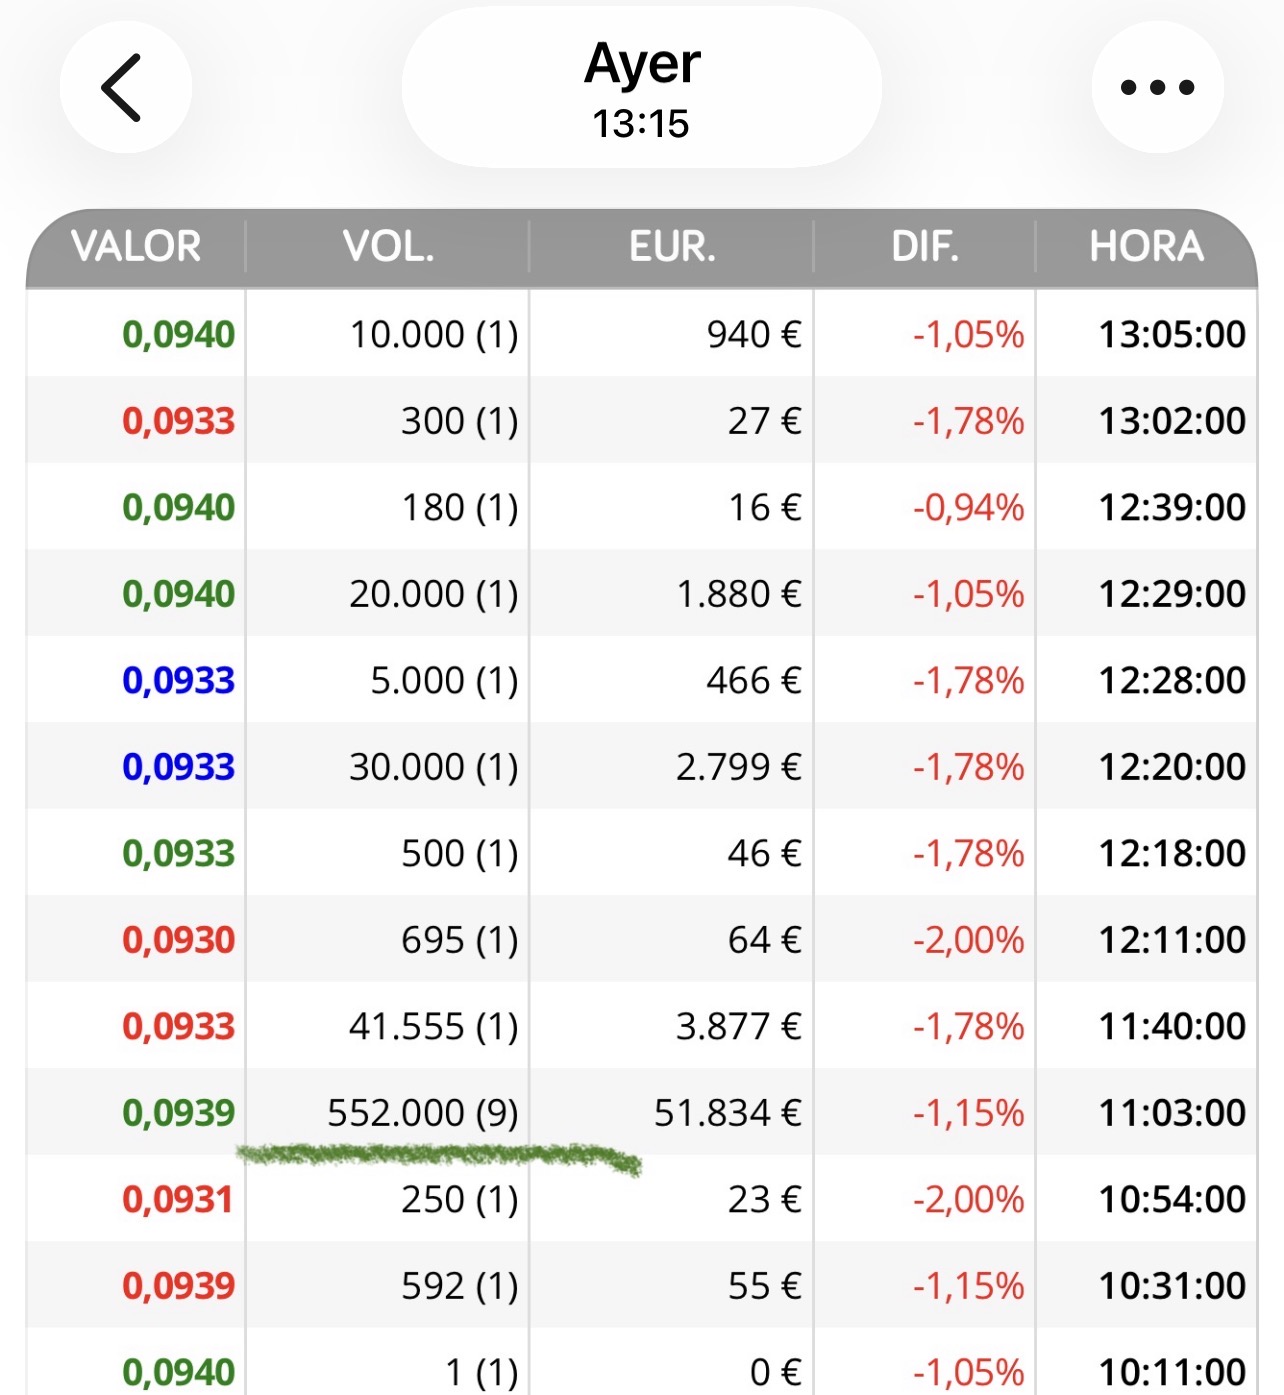Click amount 64 €

tap(765, 940)
